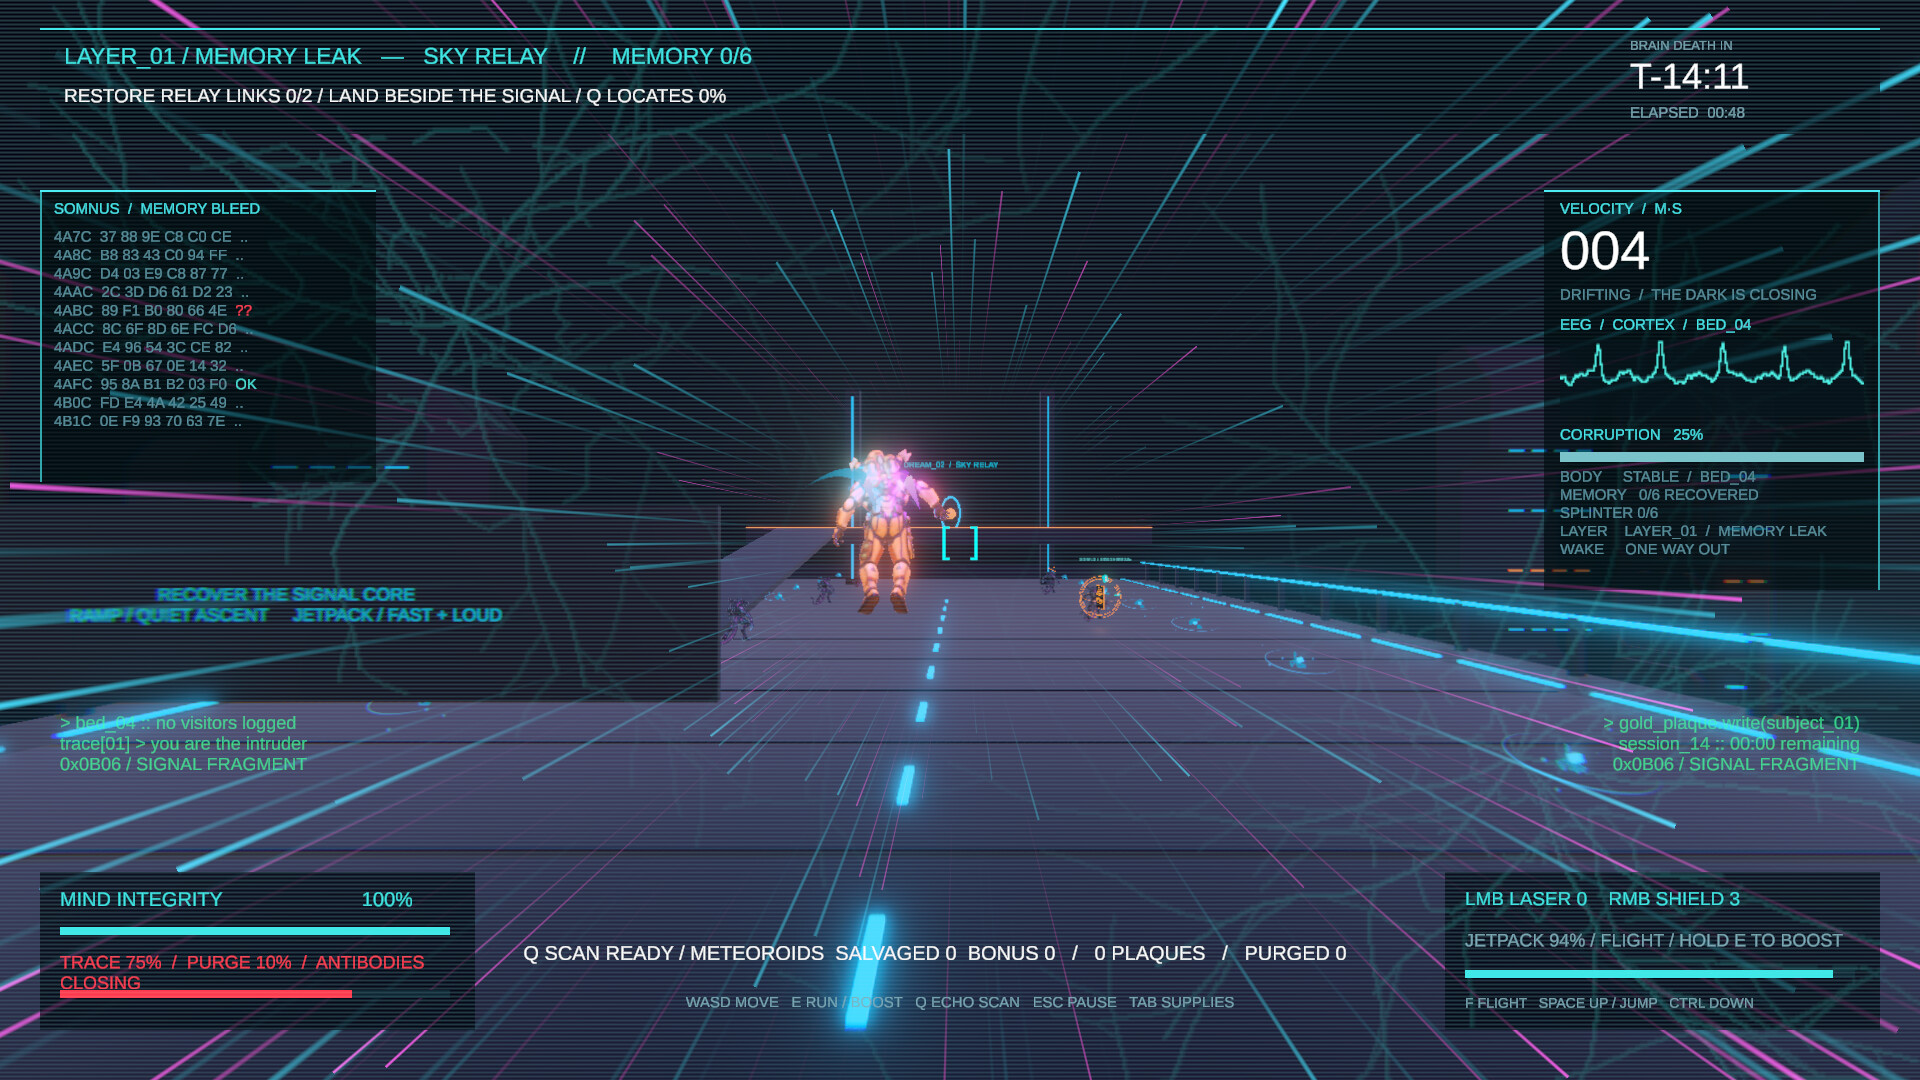Image resolution: width=1920 pixels, height=1080 pixels.
Task: Click the SALVAGED 0 counter
Action: (x=895, y=954)
